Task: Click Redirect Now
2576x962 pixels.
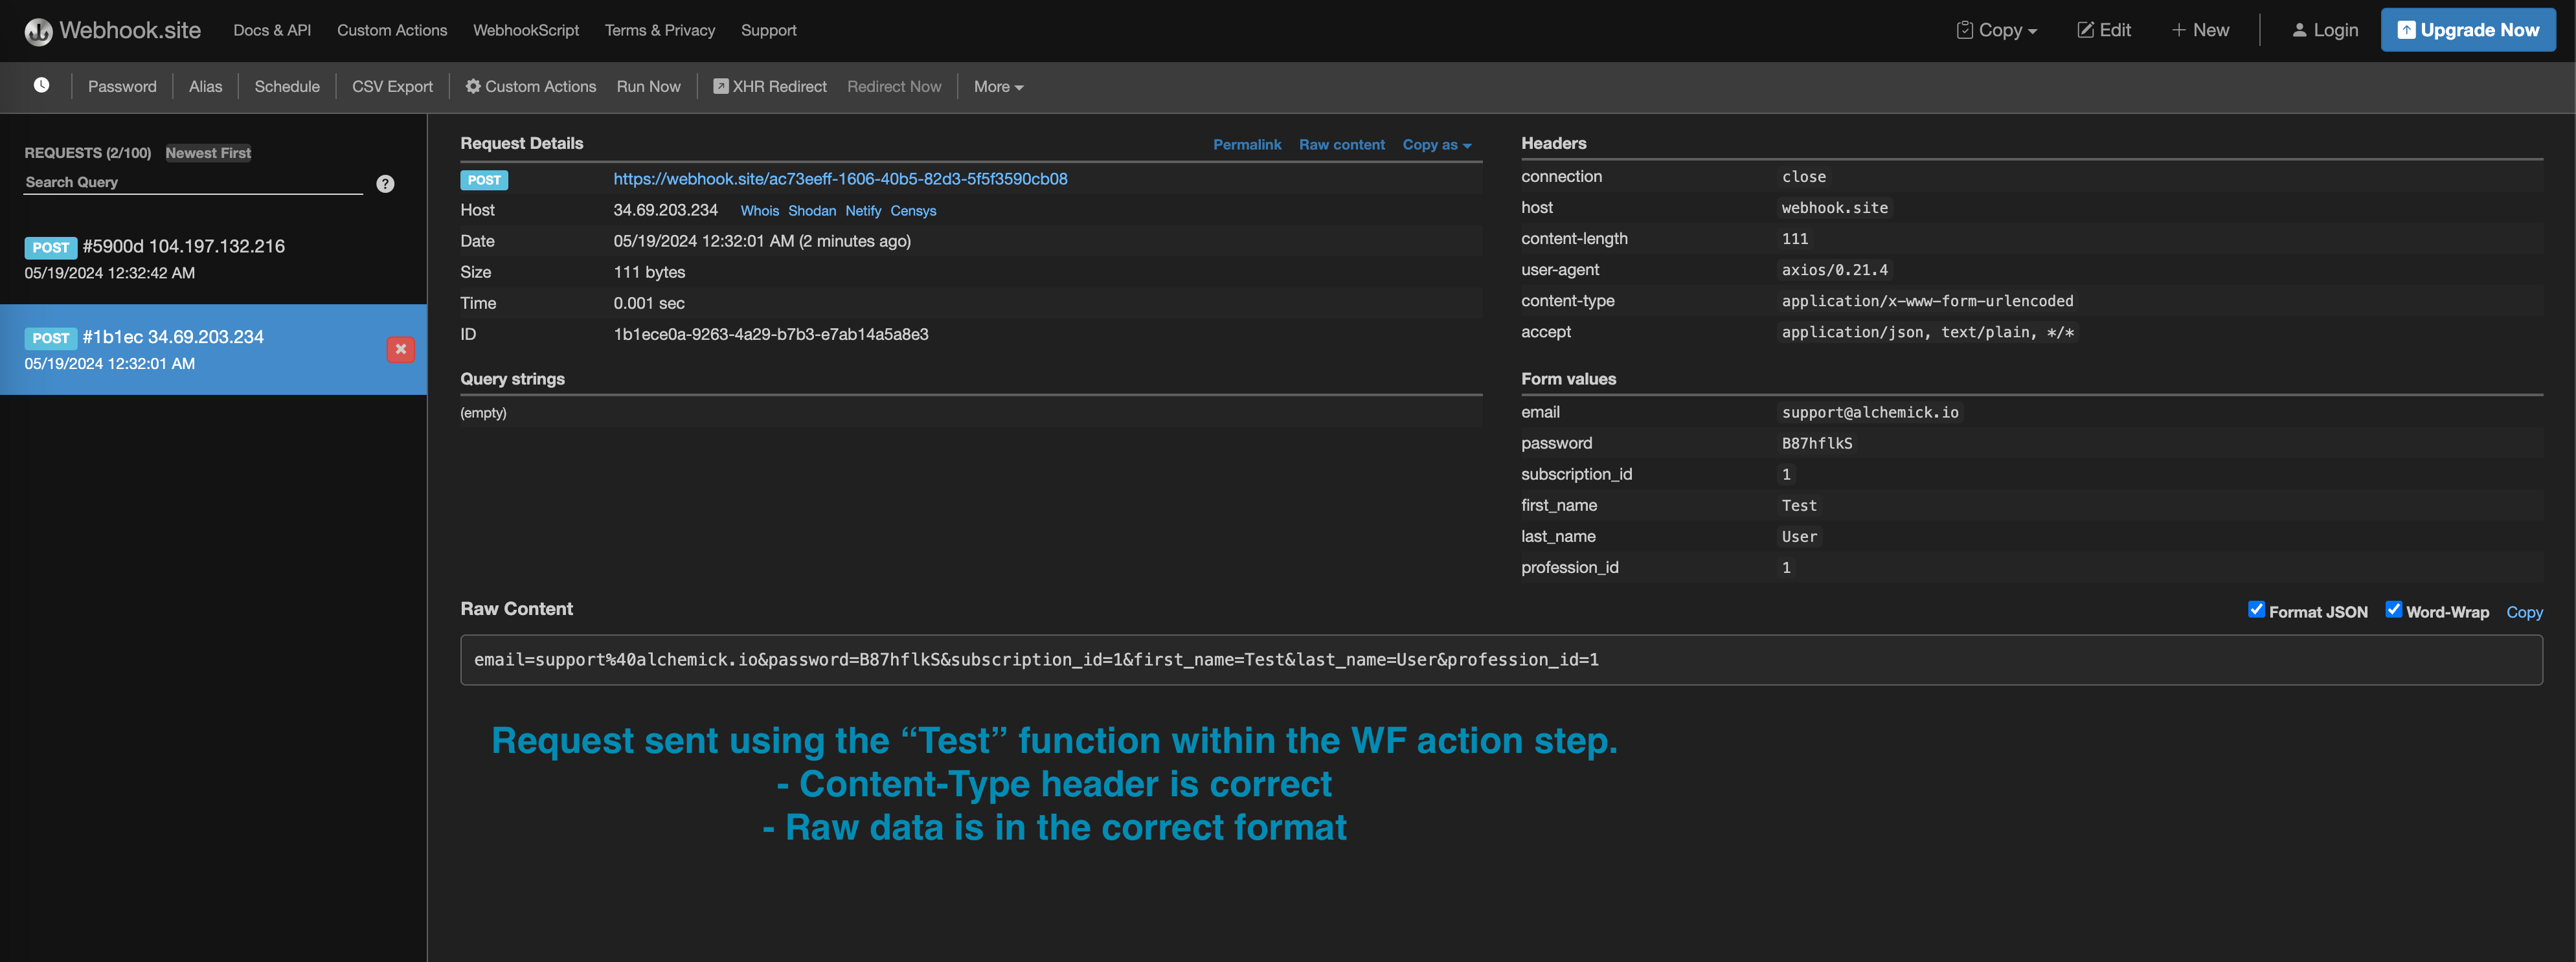Action: (894, 87)
